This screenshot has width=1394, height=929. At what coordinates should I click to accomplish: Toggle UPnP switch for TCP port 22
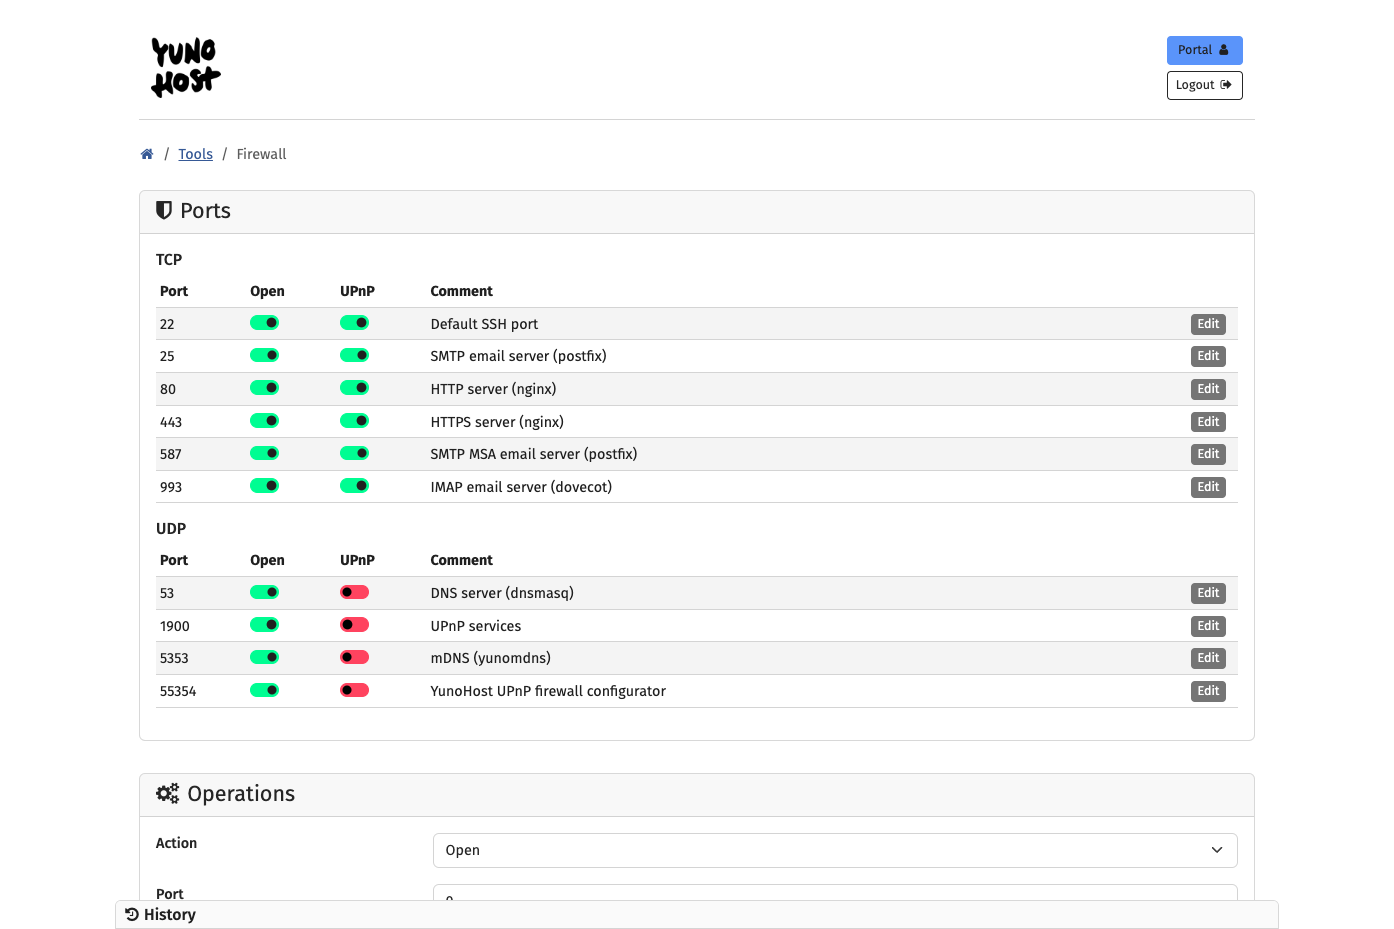[x=355, y=323]
